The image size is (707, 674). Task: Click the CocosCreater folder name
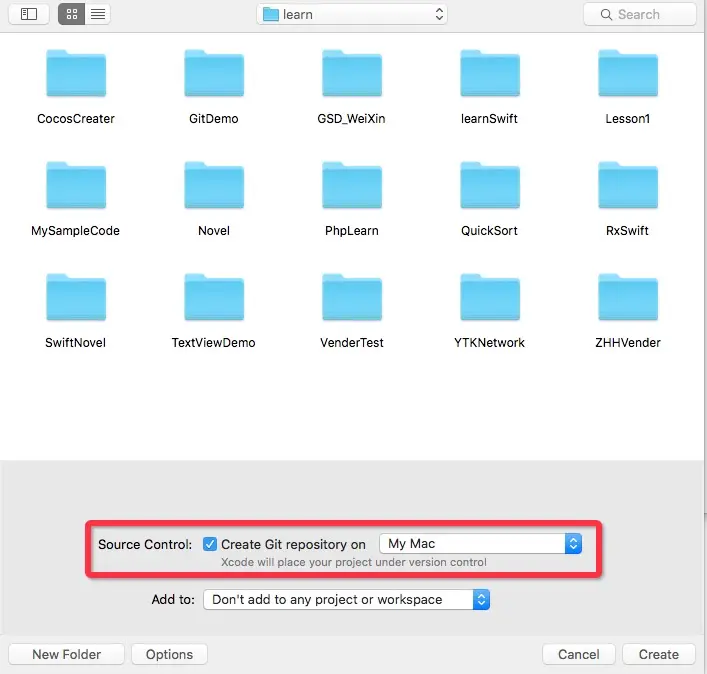[76, 119]
